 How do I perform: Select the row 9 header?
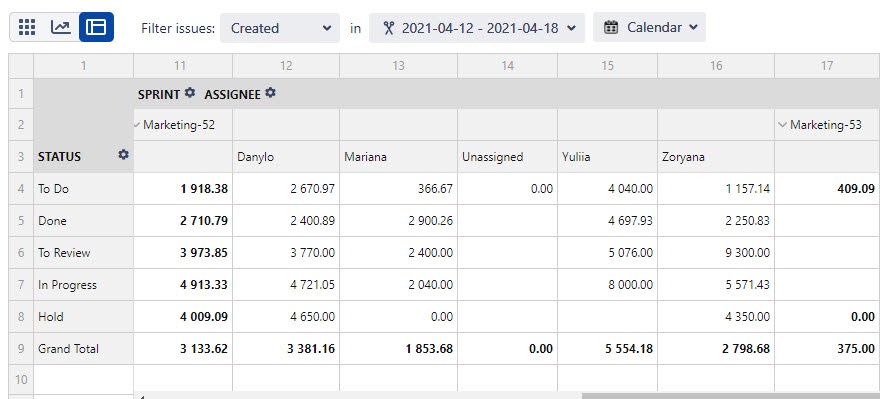point(21,348)
